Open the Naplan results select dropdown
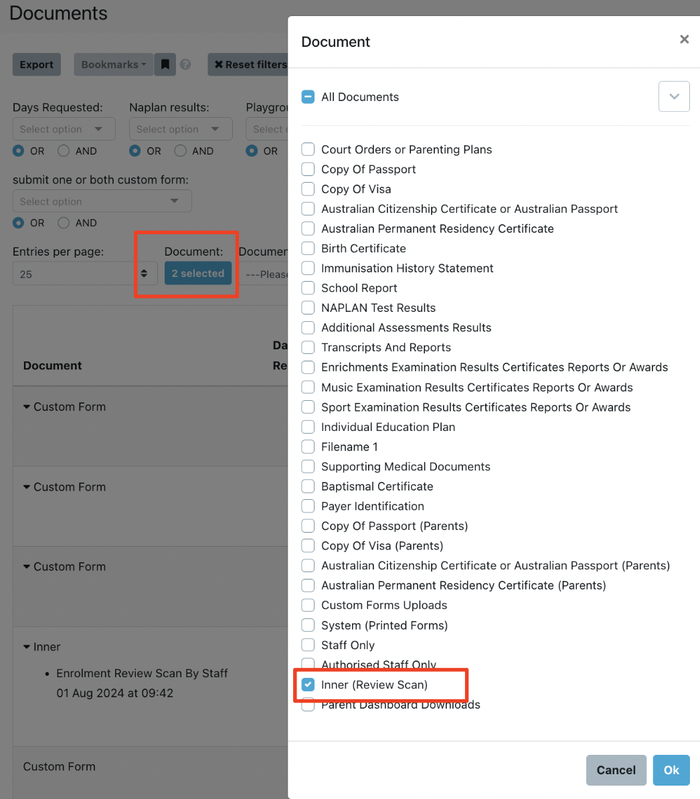700x799 pixels. (180, 129)
